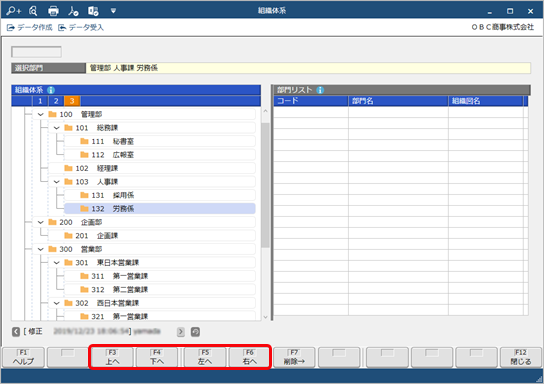Click データ作成 in the toolbar
The image size is (544, 384).
click(x=30, y=27)
